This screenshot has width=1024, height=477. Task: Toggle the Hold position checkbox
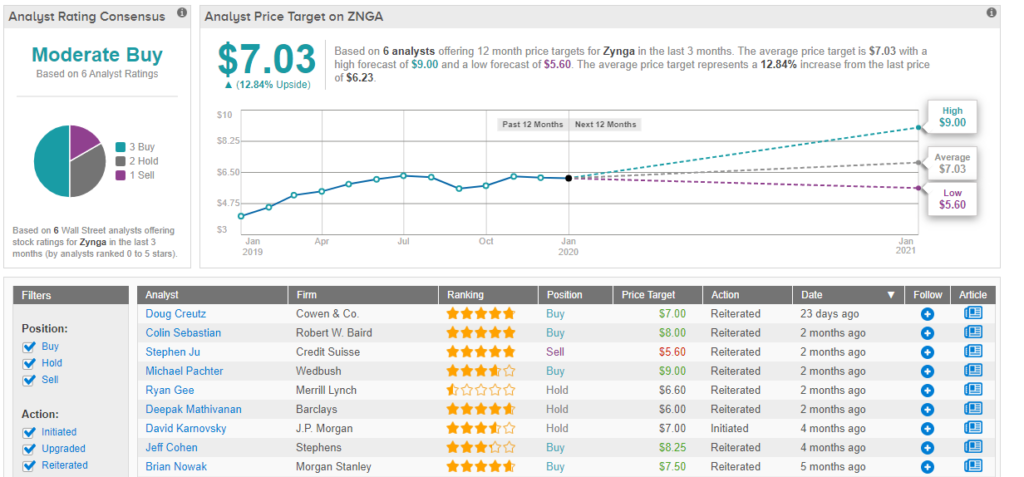(29, 363)
